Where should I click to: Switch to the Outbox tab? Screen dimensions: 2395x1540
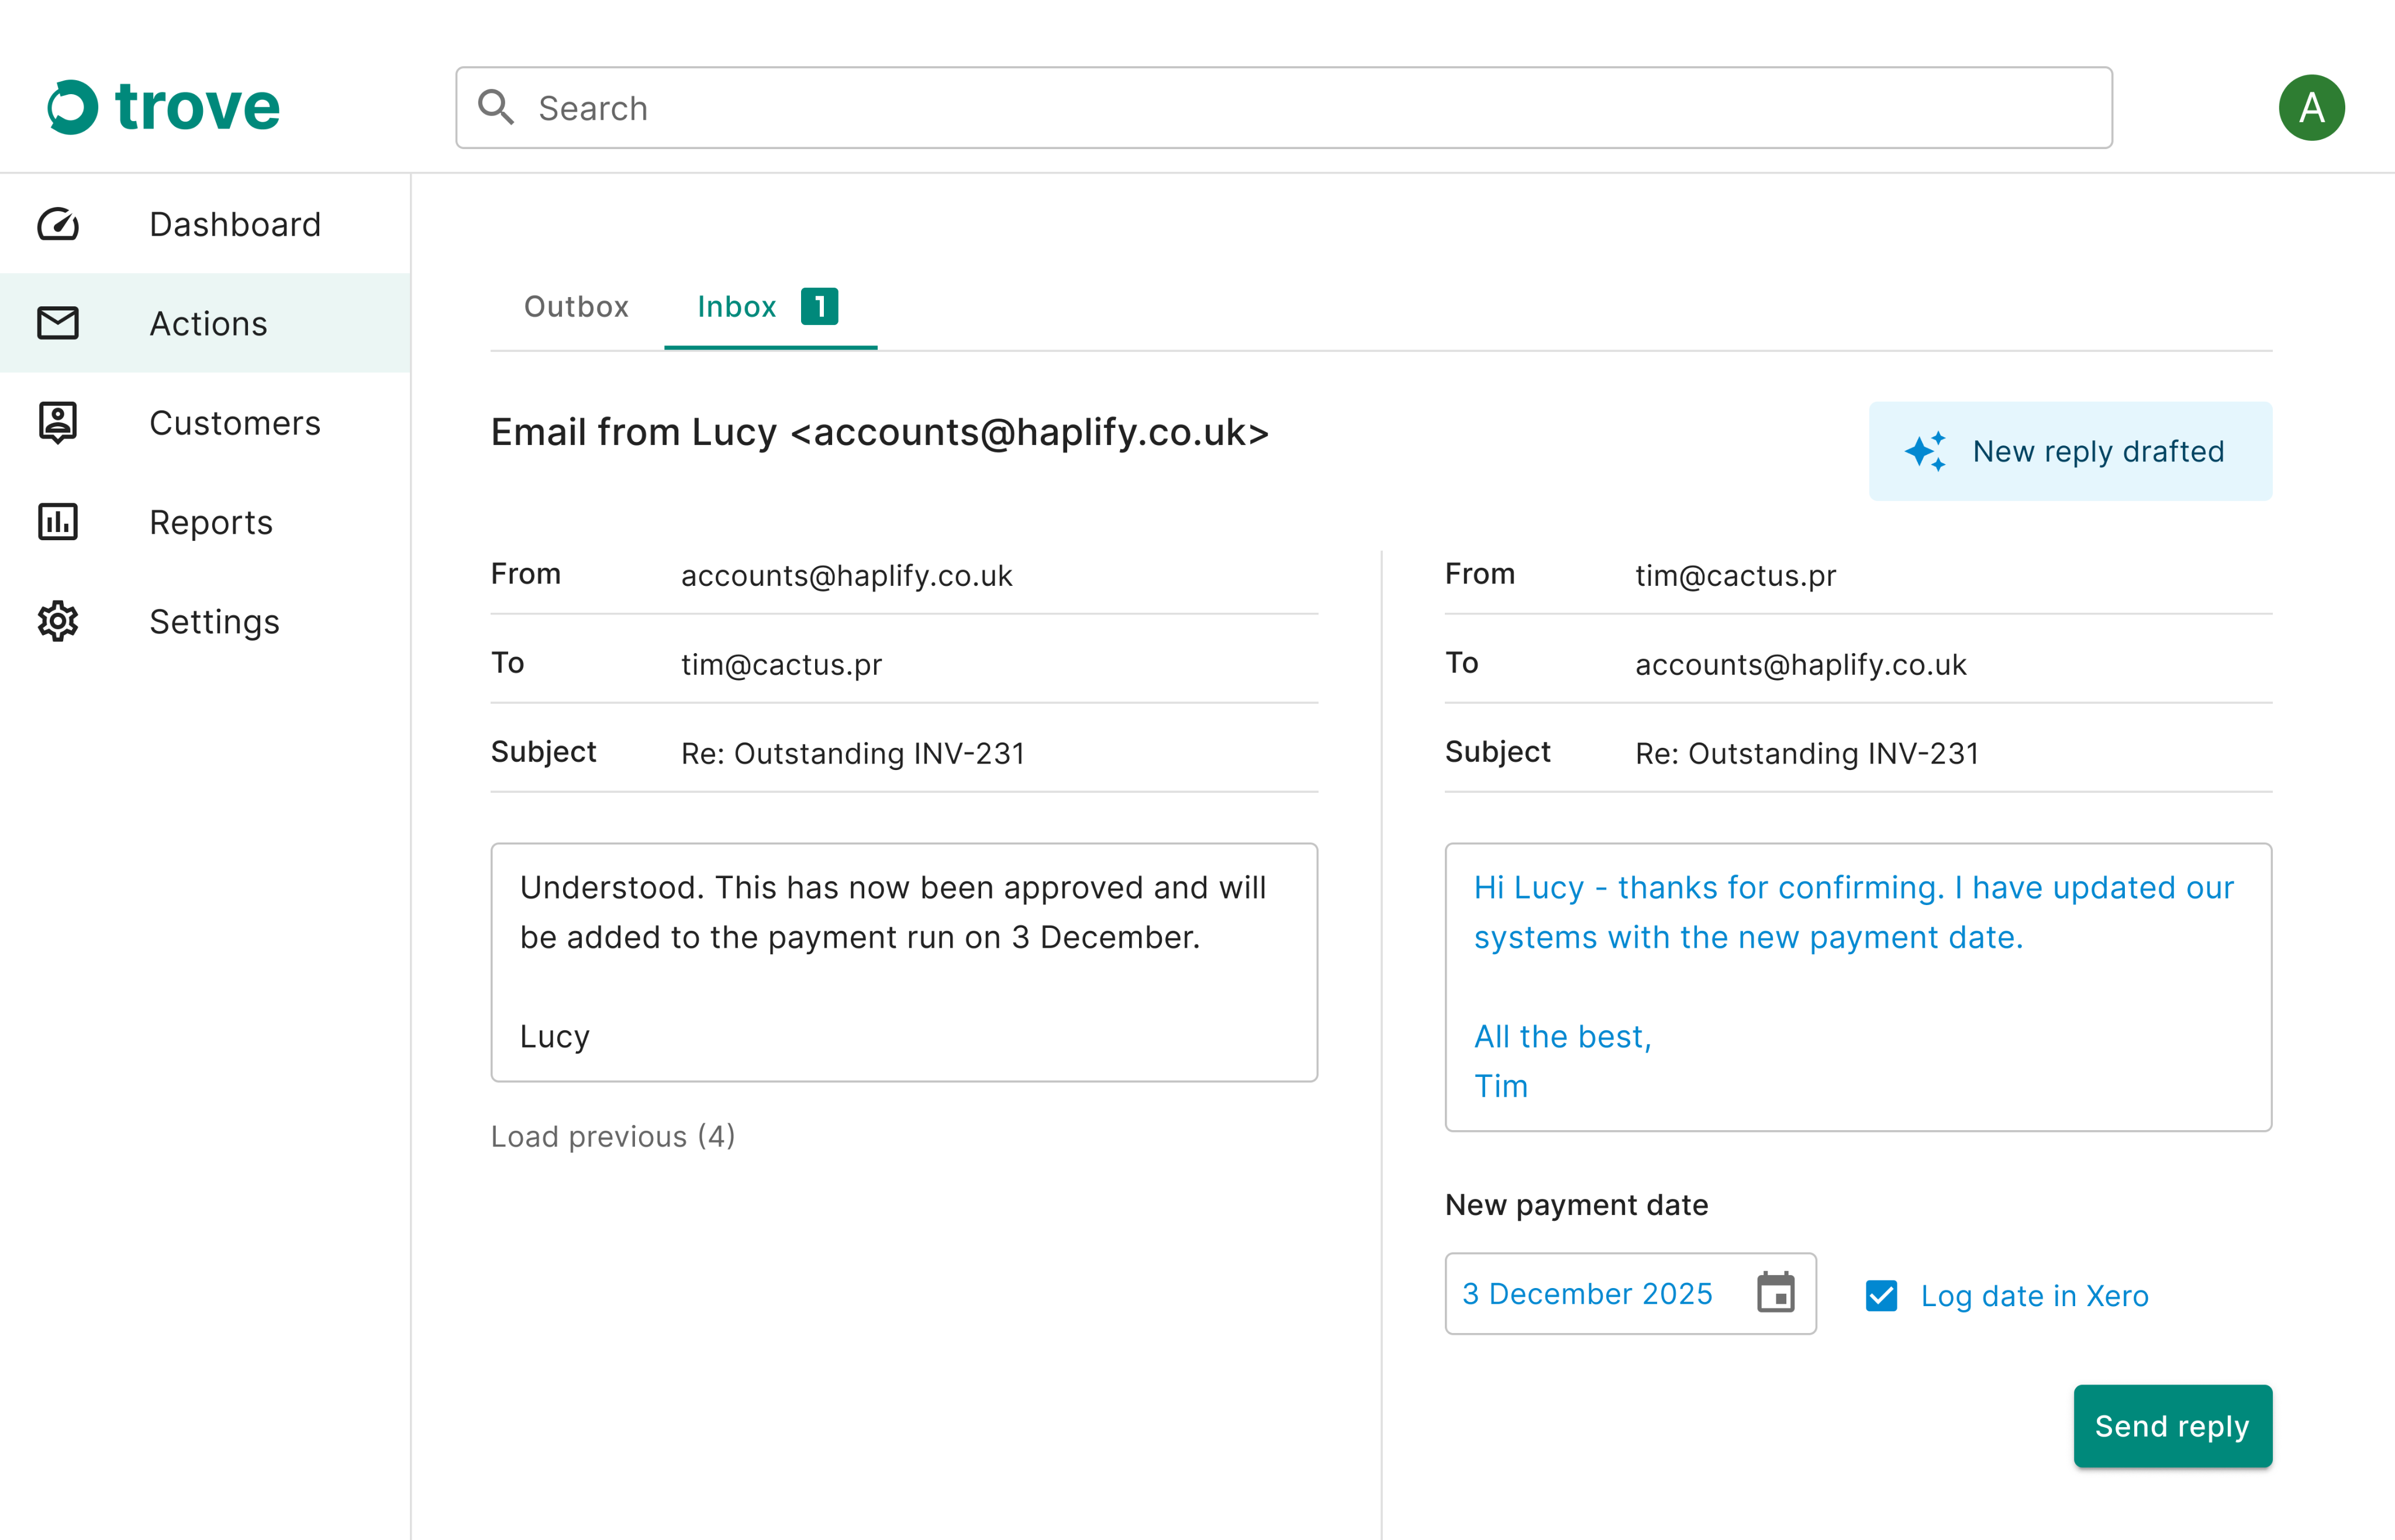coord(576,307)
